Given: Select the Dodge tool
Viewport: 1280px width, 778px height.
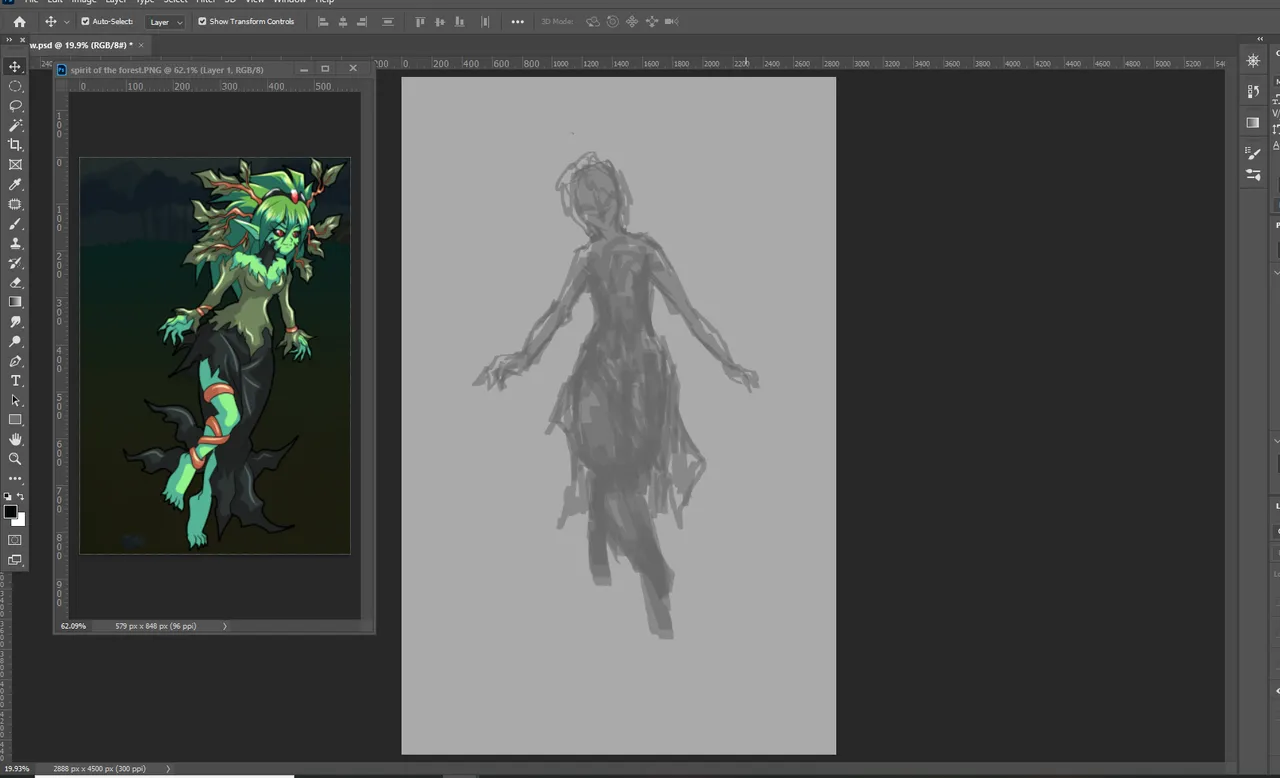Looking at the screenshot, I should point(15,341).
